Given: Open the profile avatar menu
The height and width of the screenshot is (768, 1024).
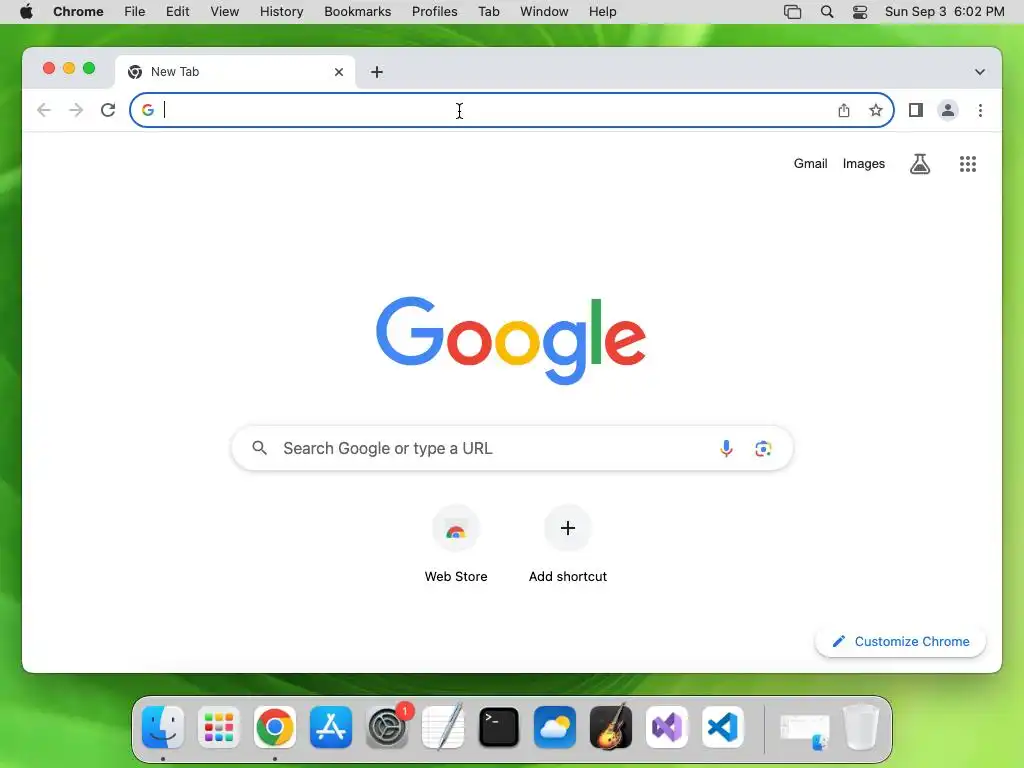Looking at the screenshot, I should [948, 110].
